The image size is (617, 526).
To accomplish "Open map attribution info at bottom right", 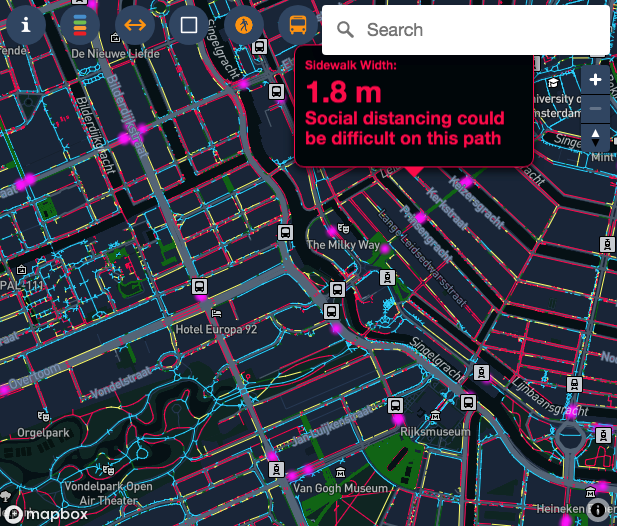I will pos(597,510).
